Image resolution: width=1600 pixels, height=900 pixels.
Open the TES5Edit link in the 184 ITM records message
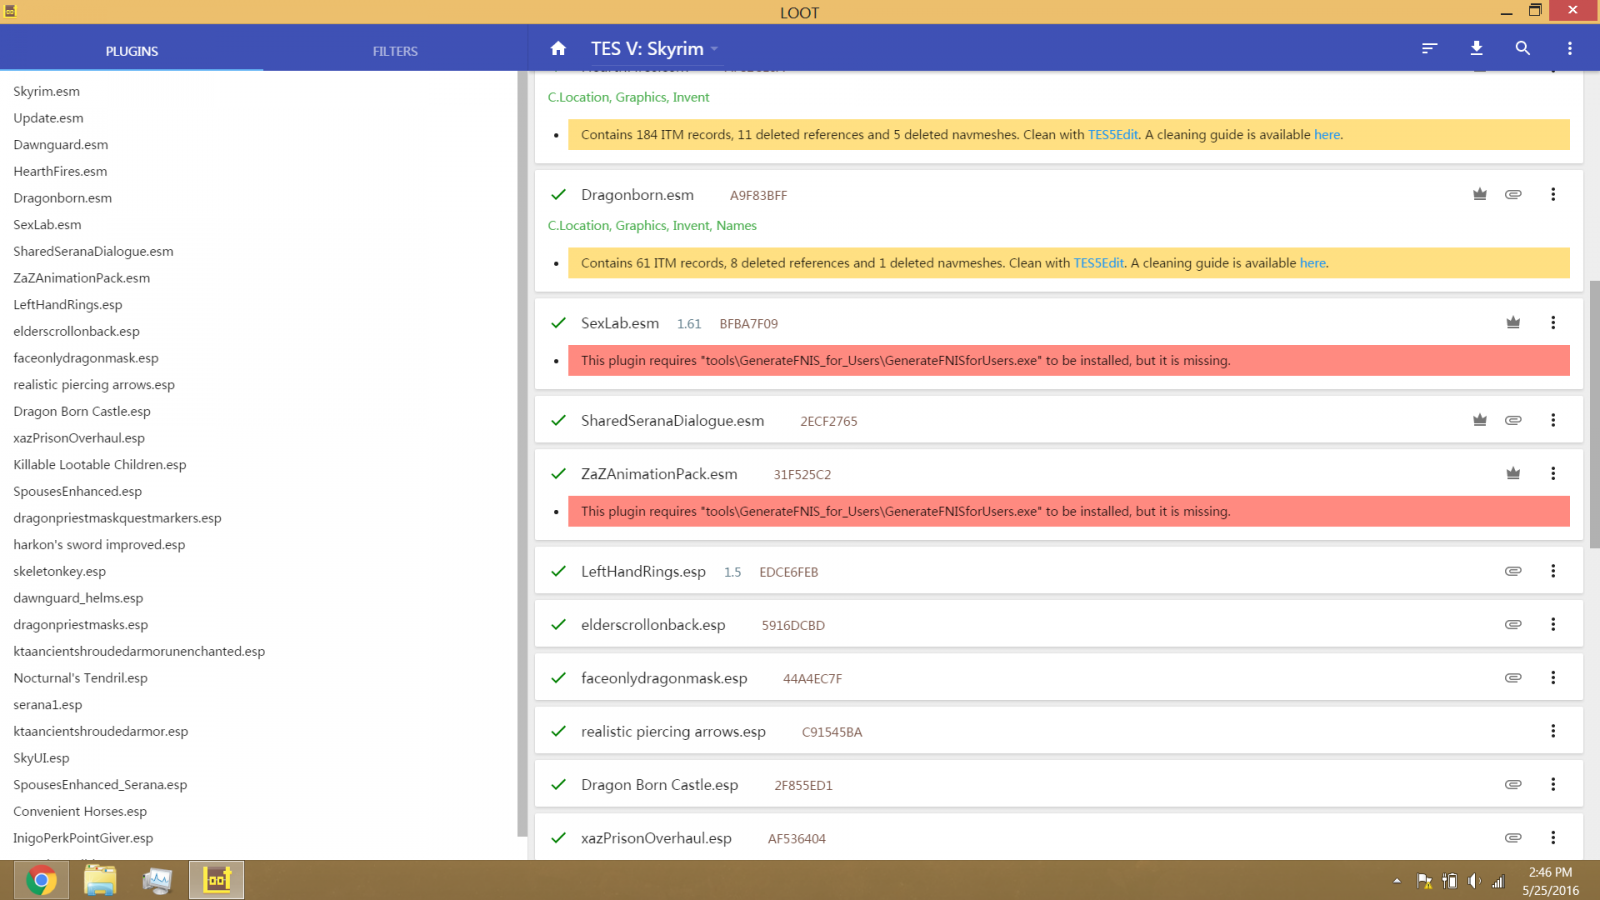pos(1113,135)
